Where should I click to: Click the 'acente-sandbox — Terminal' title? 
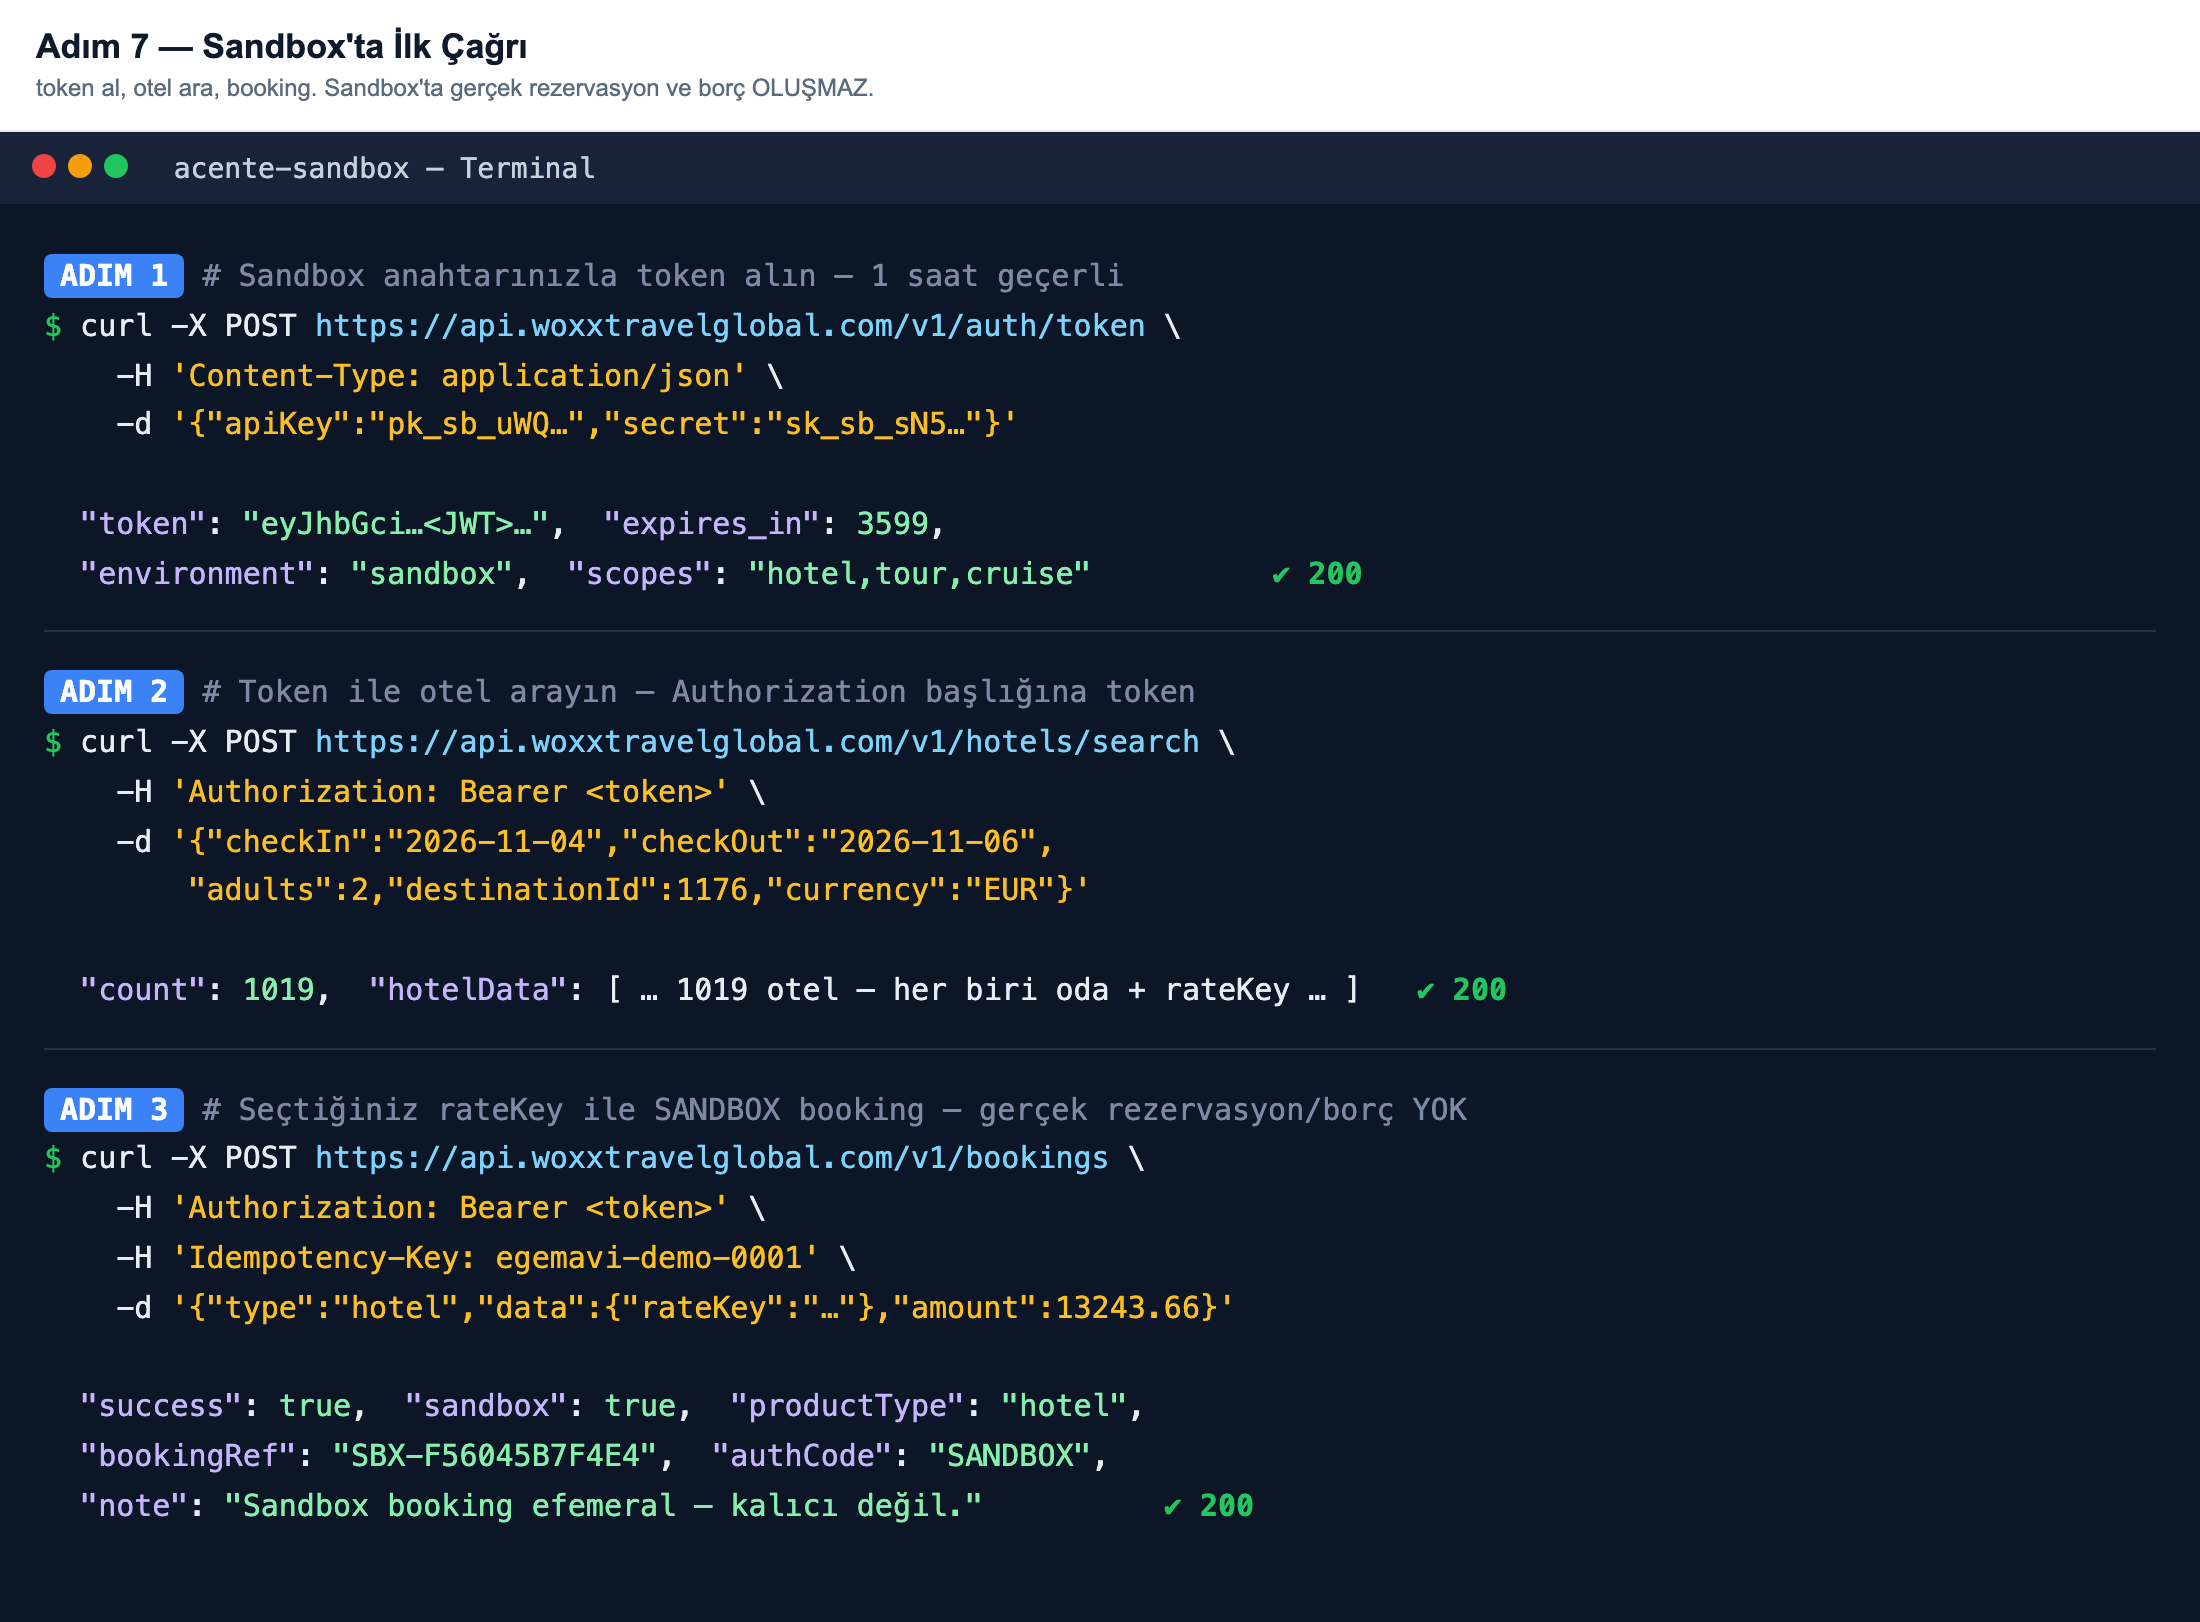(384, 168)
